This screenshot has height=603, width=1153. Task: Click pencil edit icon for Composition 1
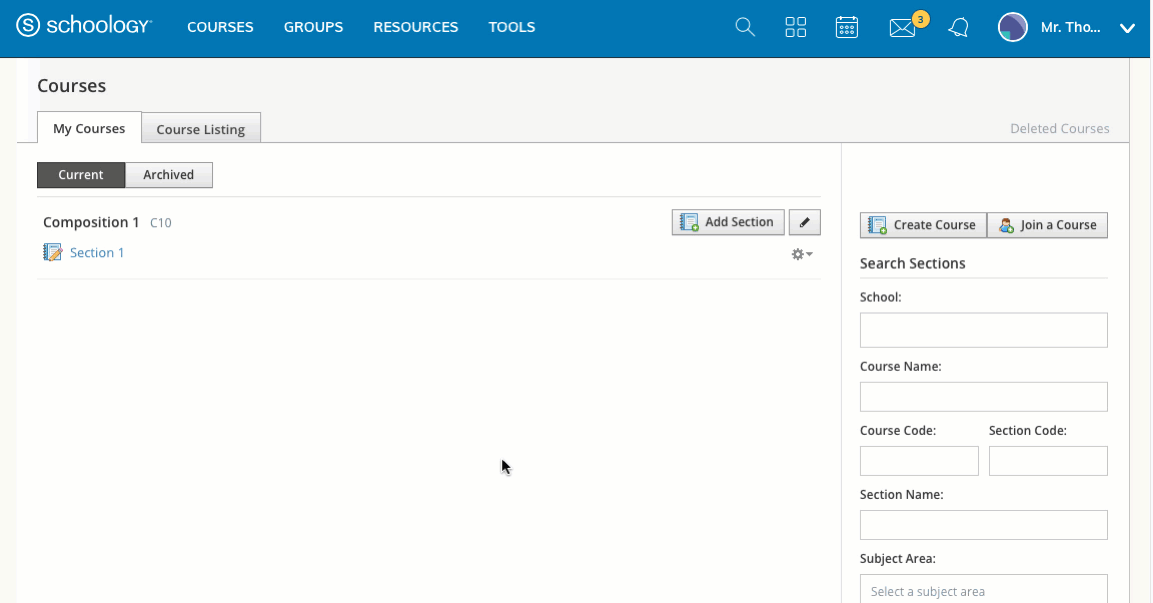pos(804,222)
